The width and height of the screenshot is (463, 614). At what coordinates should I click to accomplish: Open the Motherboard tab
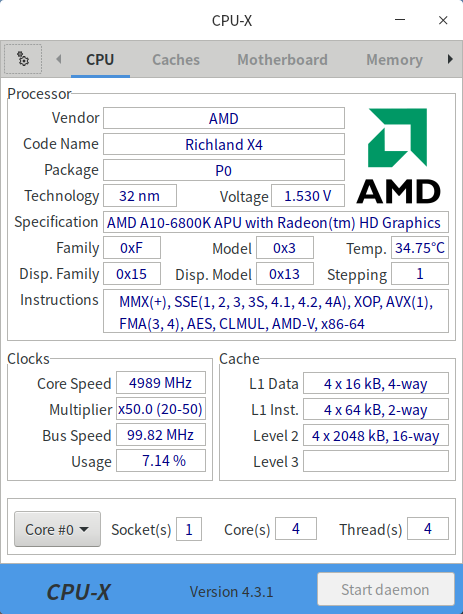pyautogui.click(x=282, y=60)
